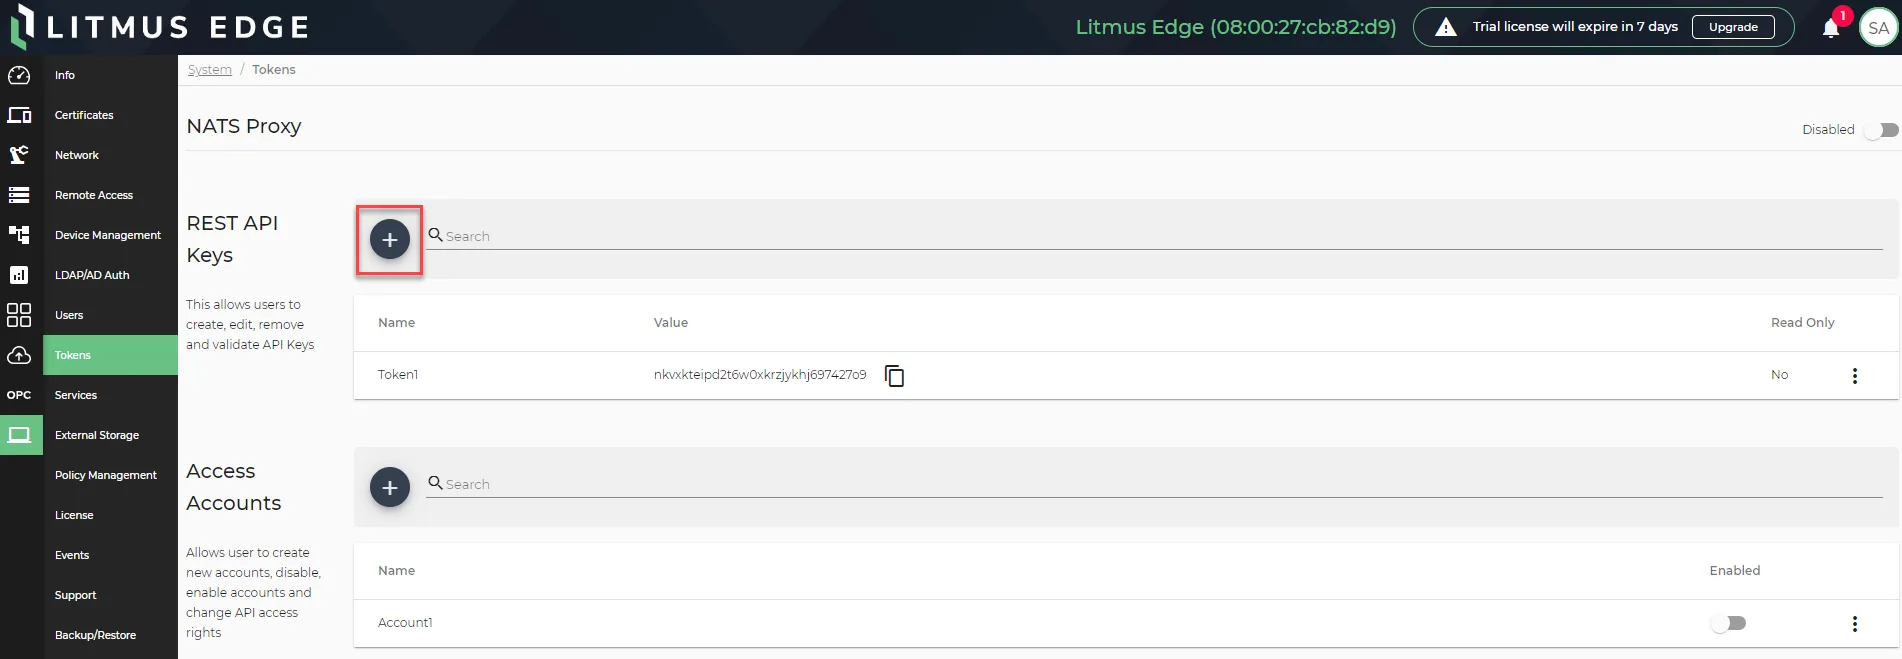Open the four-squares applications icon
The height and width of the screenshot is (659, 1902).
tap(19, 315)
